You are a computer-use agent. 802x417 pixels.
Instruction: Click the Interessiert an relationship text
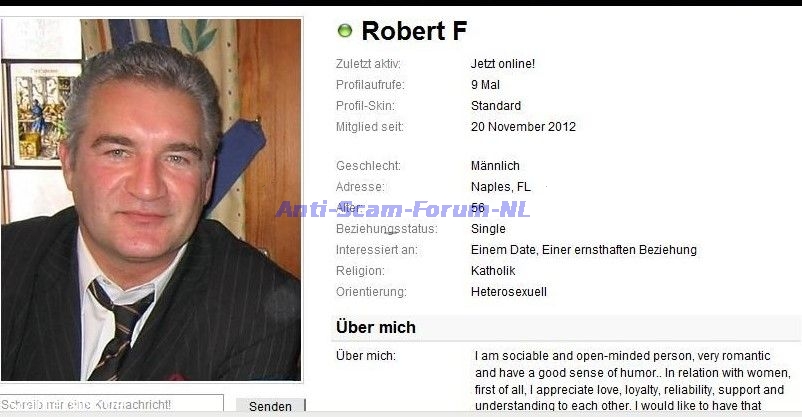click(x=584, y=250)
